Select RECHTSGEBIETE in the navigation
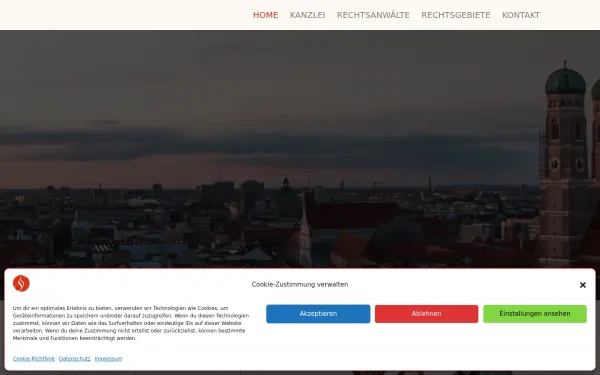600x375 pixels. pyautogui.click(x=456, y=15)
